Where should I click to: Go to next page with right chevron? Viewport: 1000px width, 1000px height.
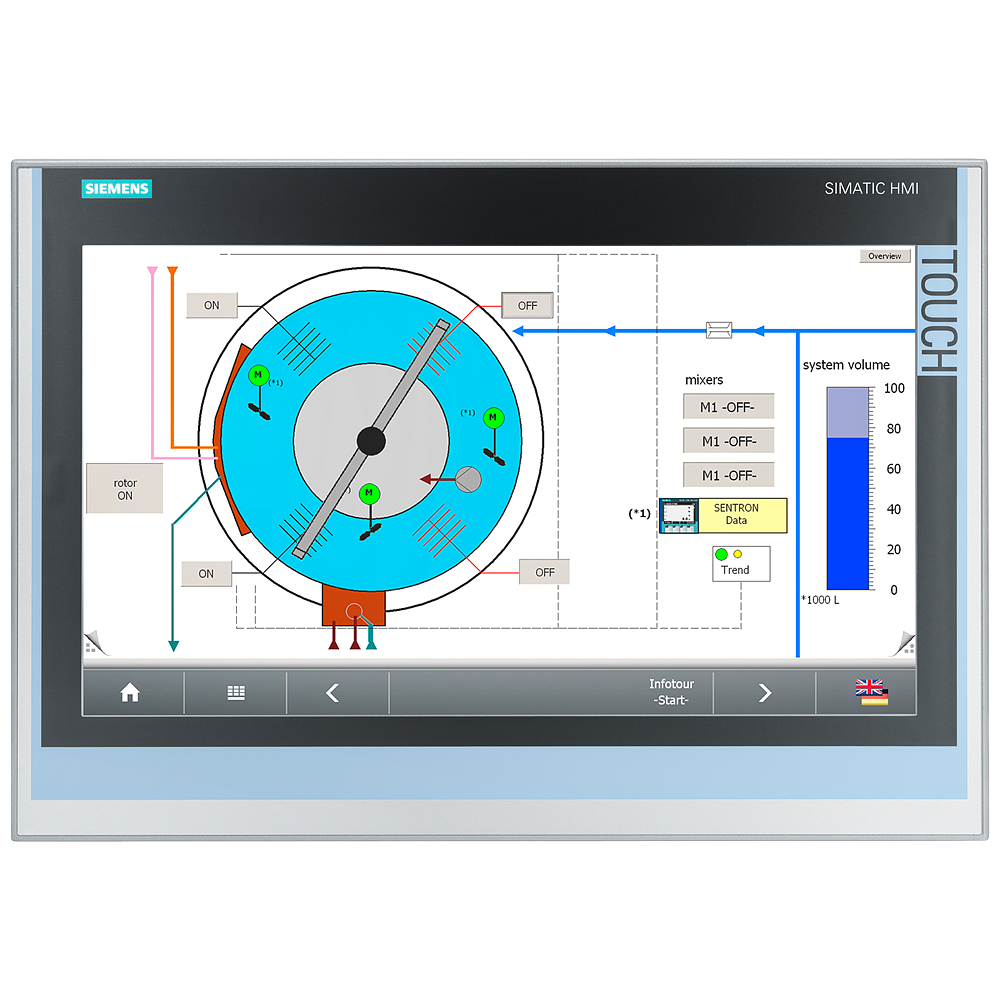click(x=765, y=693)
